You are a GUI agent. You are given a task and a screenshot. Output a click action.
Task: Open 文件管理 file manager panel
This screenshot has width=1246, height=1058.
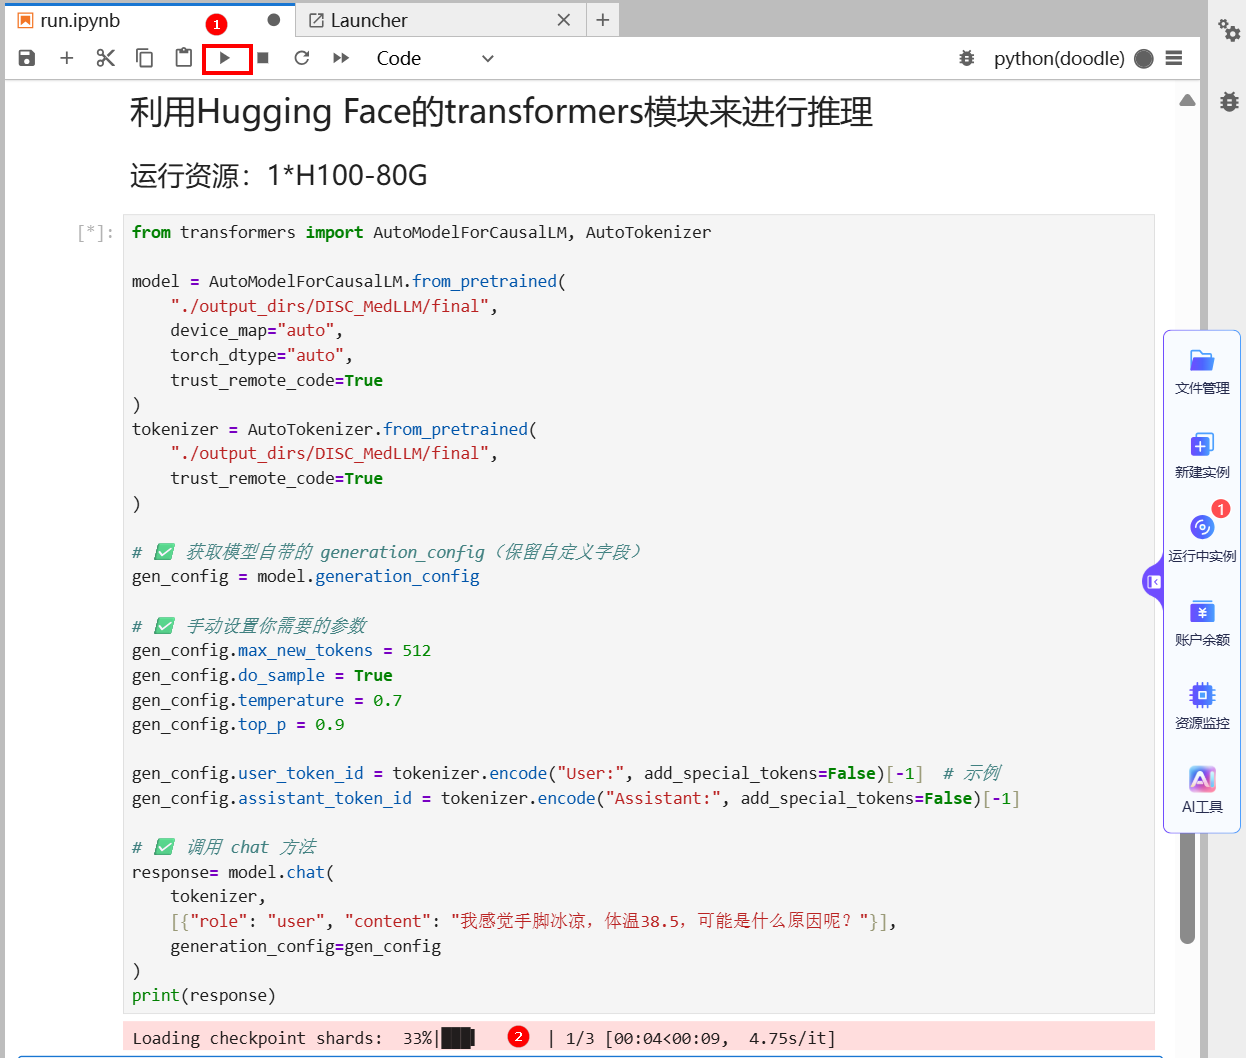pos(1202,371)
